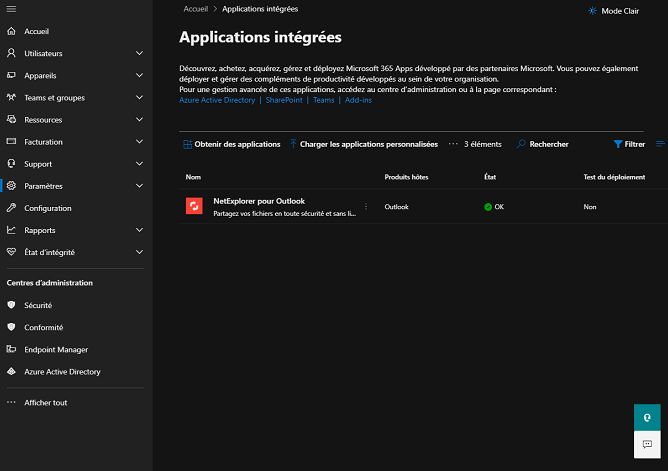Image resolution: width=668 pixels, height=471 pixels.
Task: Go to Accueil breadcrumb link
Action: pyautogui.click(x=196, y=9)
